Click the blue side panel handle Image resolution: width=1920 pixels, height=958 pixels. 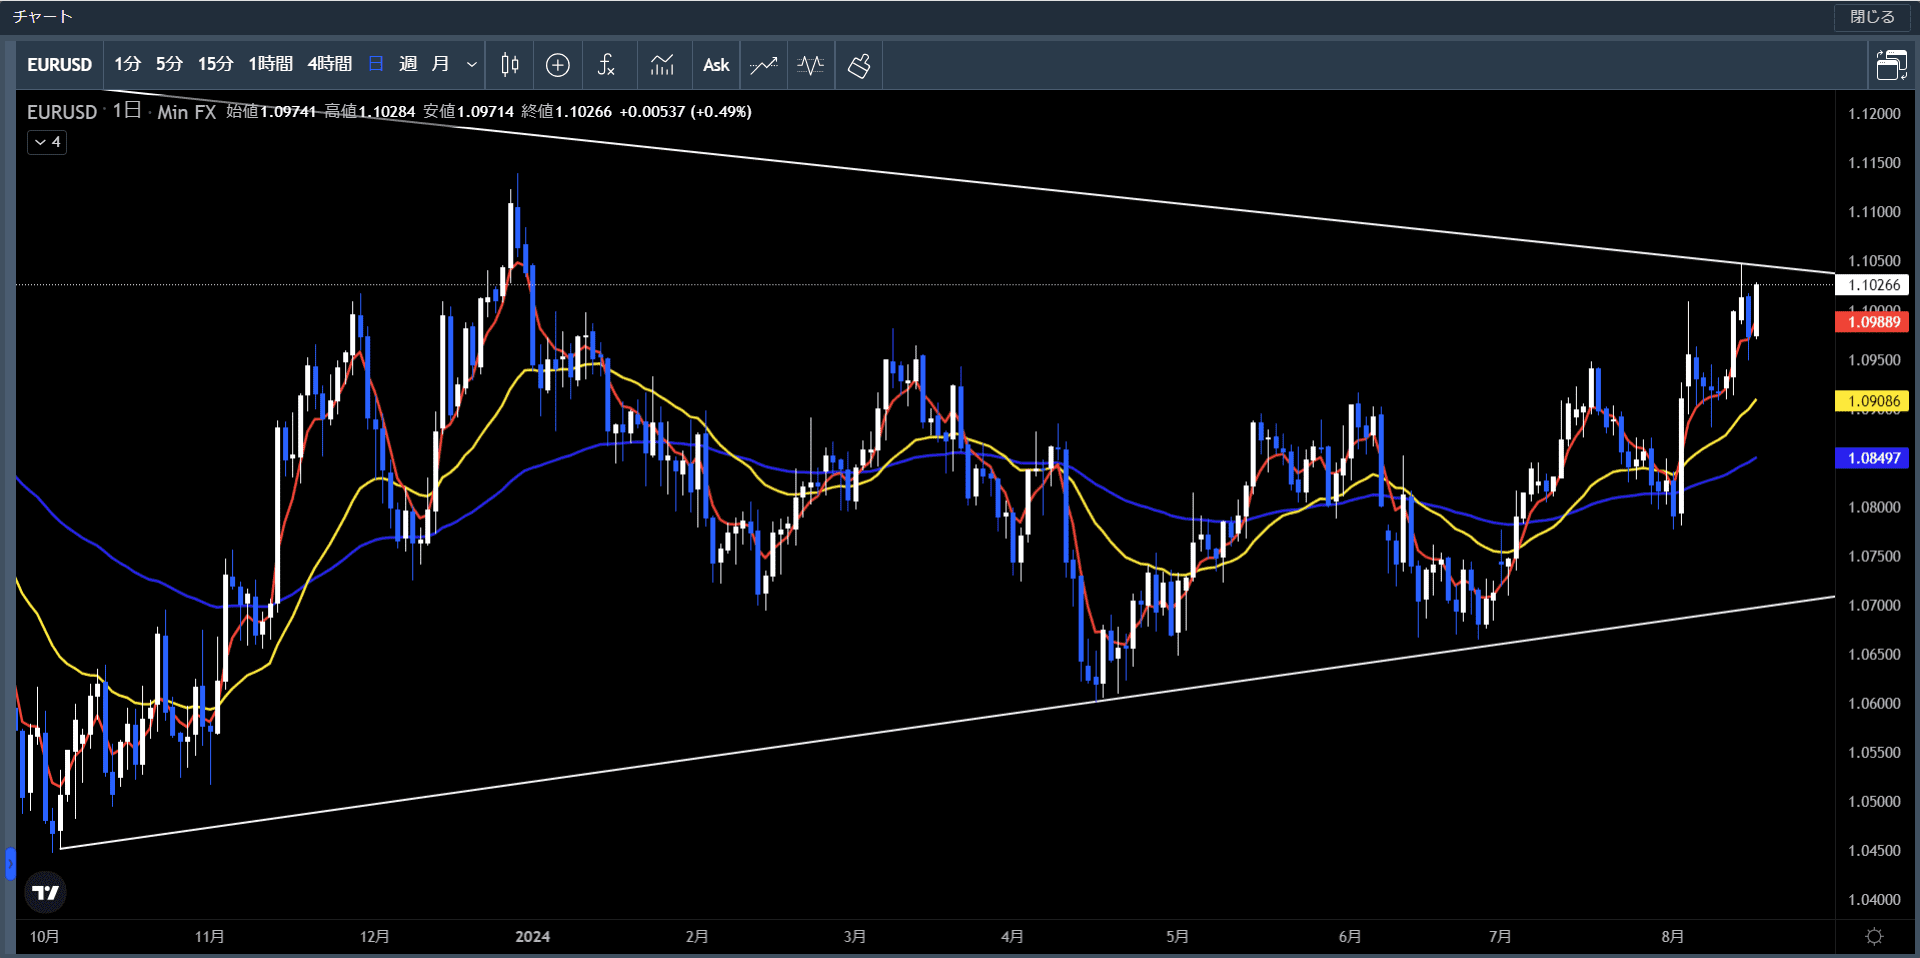point(10,862)
